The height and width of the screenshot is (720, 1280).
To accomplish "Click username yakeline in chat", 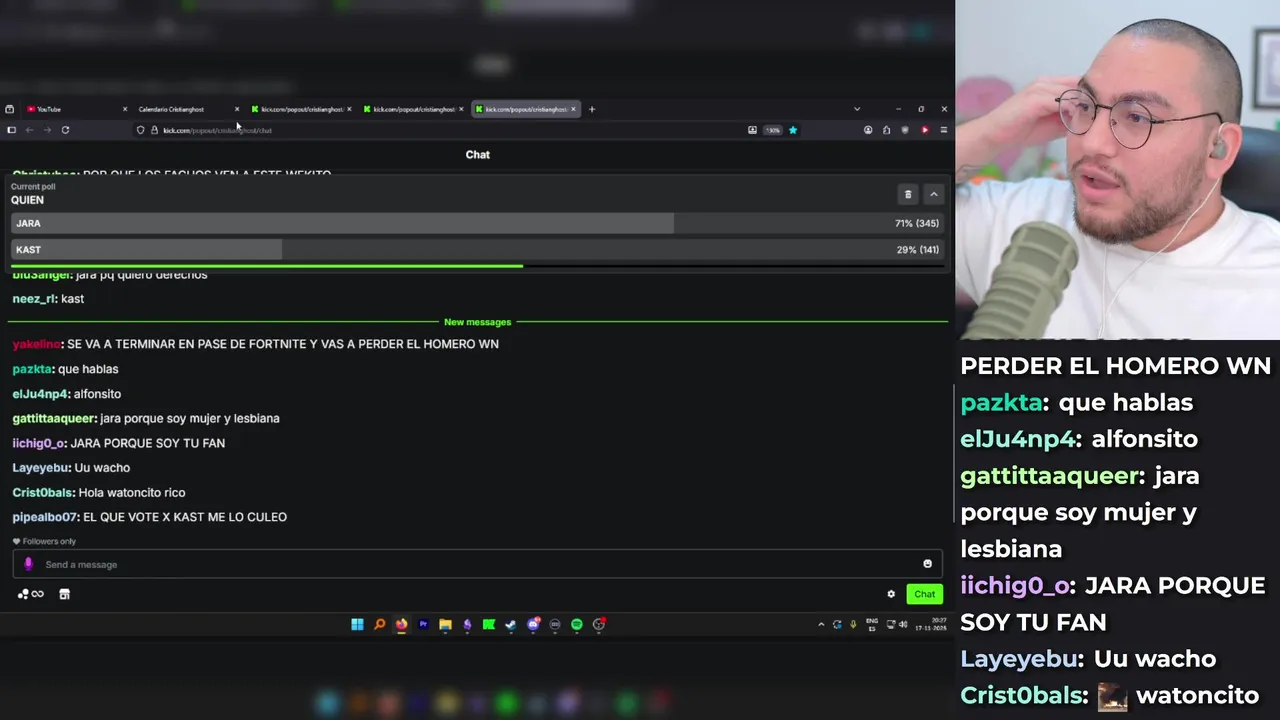I will tap(36, 344).
